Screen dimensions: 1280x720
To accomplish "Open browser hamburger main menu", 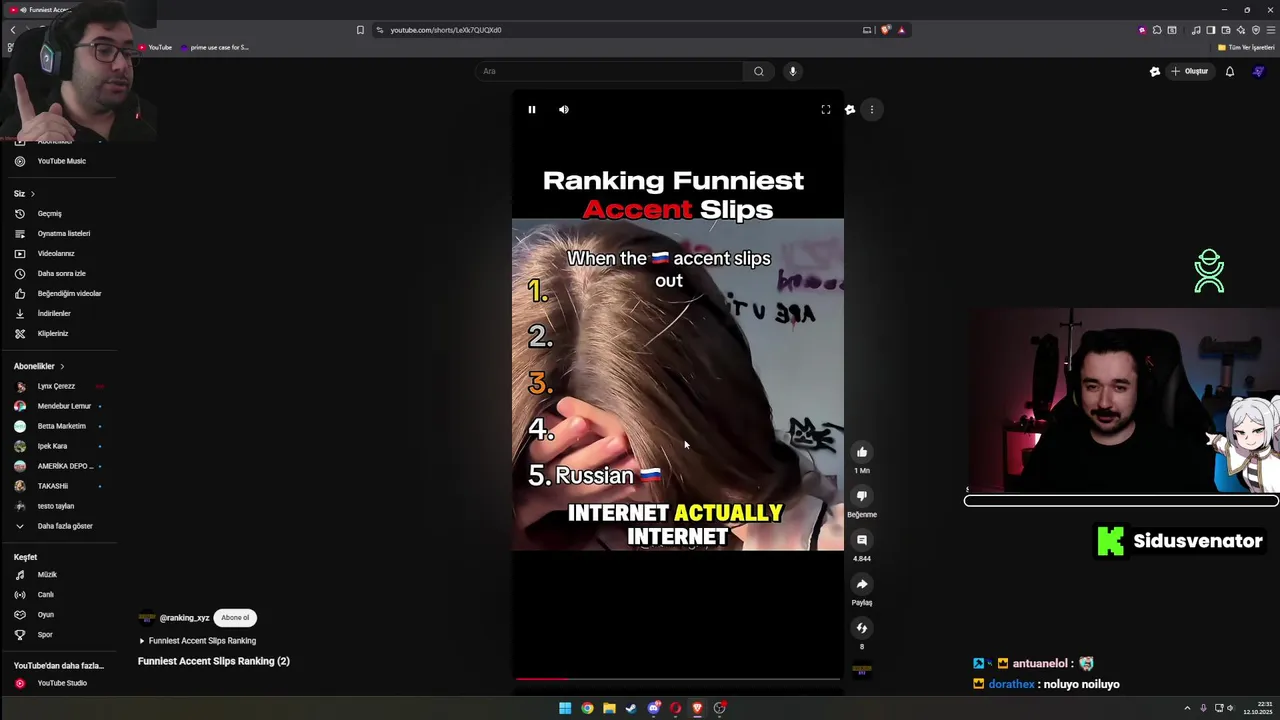I will 1271,30.
